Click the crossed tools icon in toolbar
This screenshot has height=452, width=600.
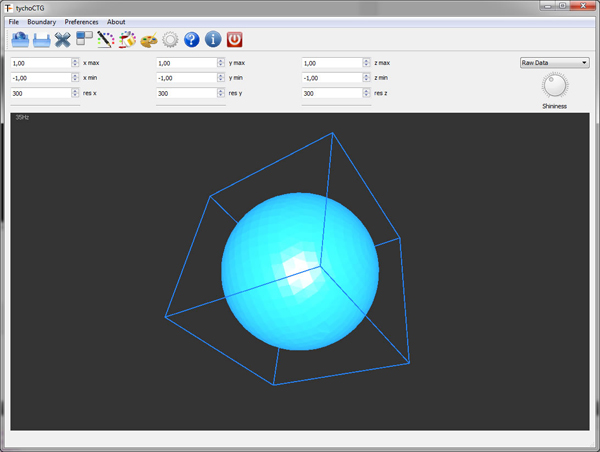(x=62, y=40)
